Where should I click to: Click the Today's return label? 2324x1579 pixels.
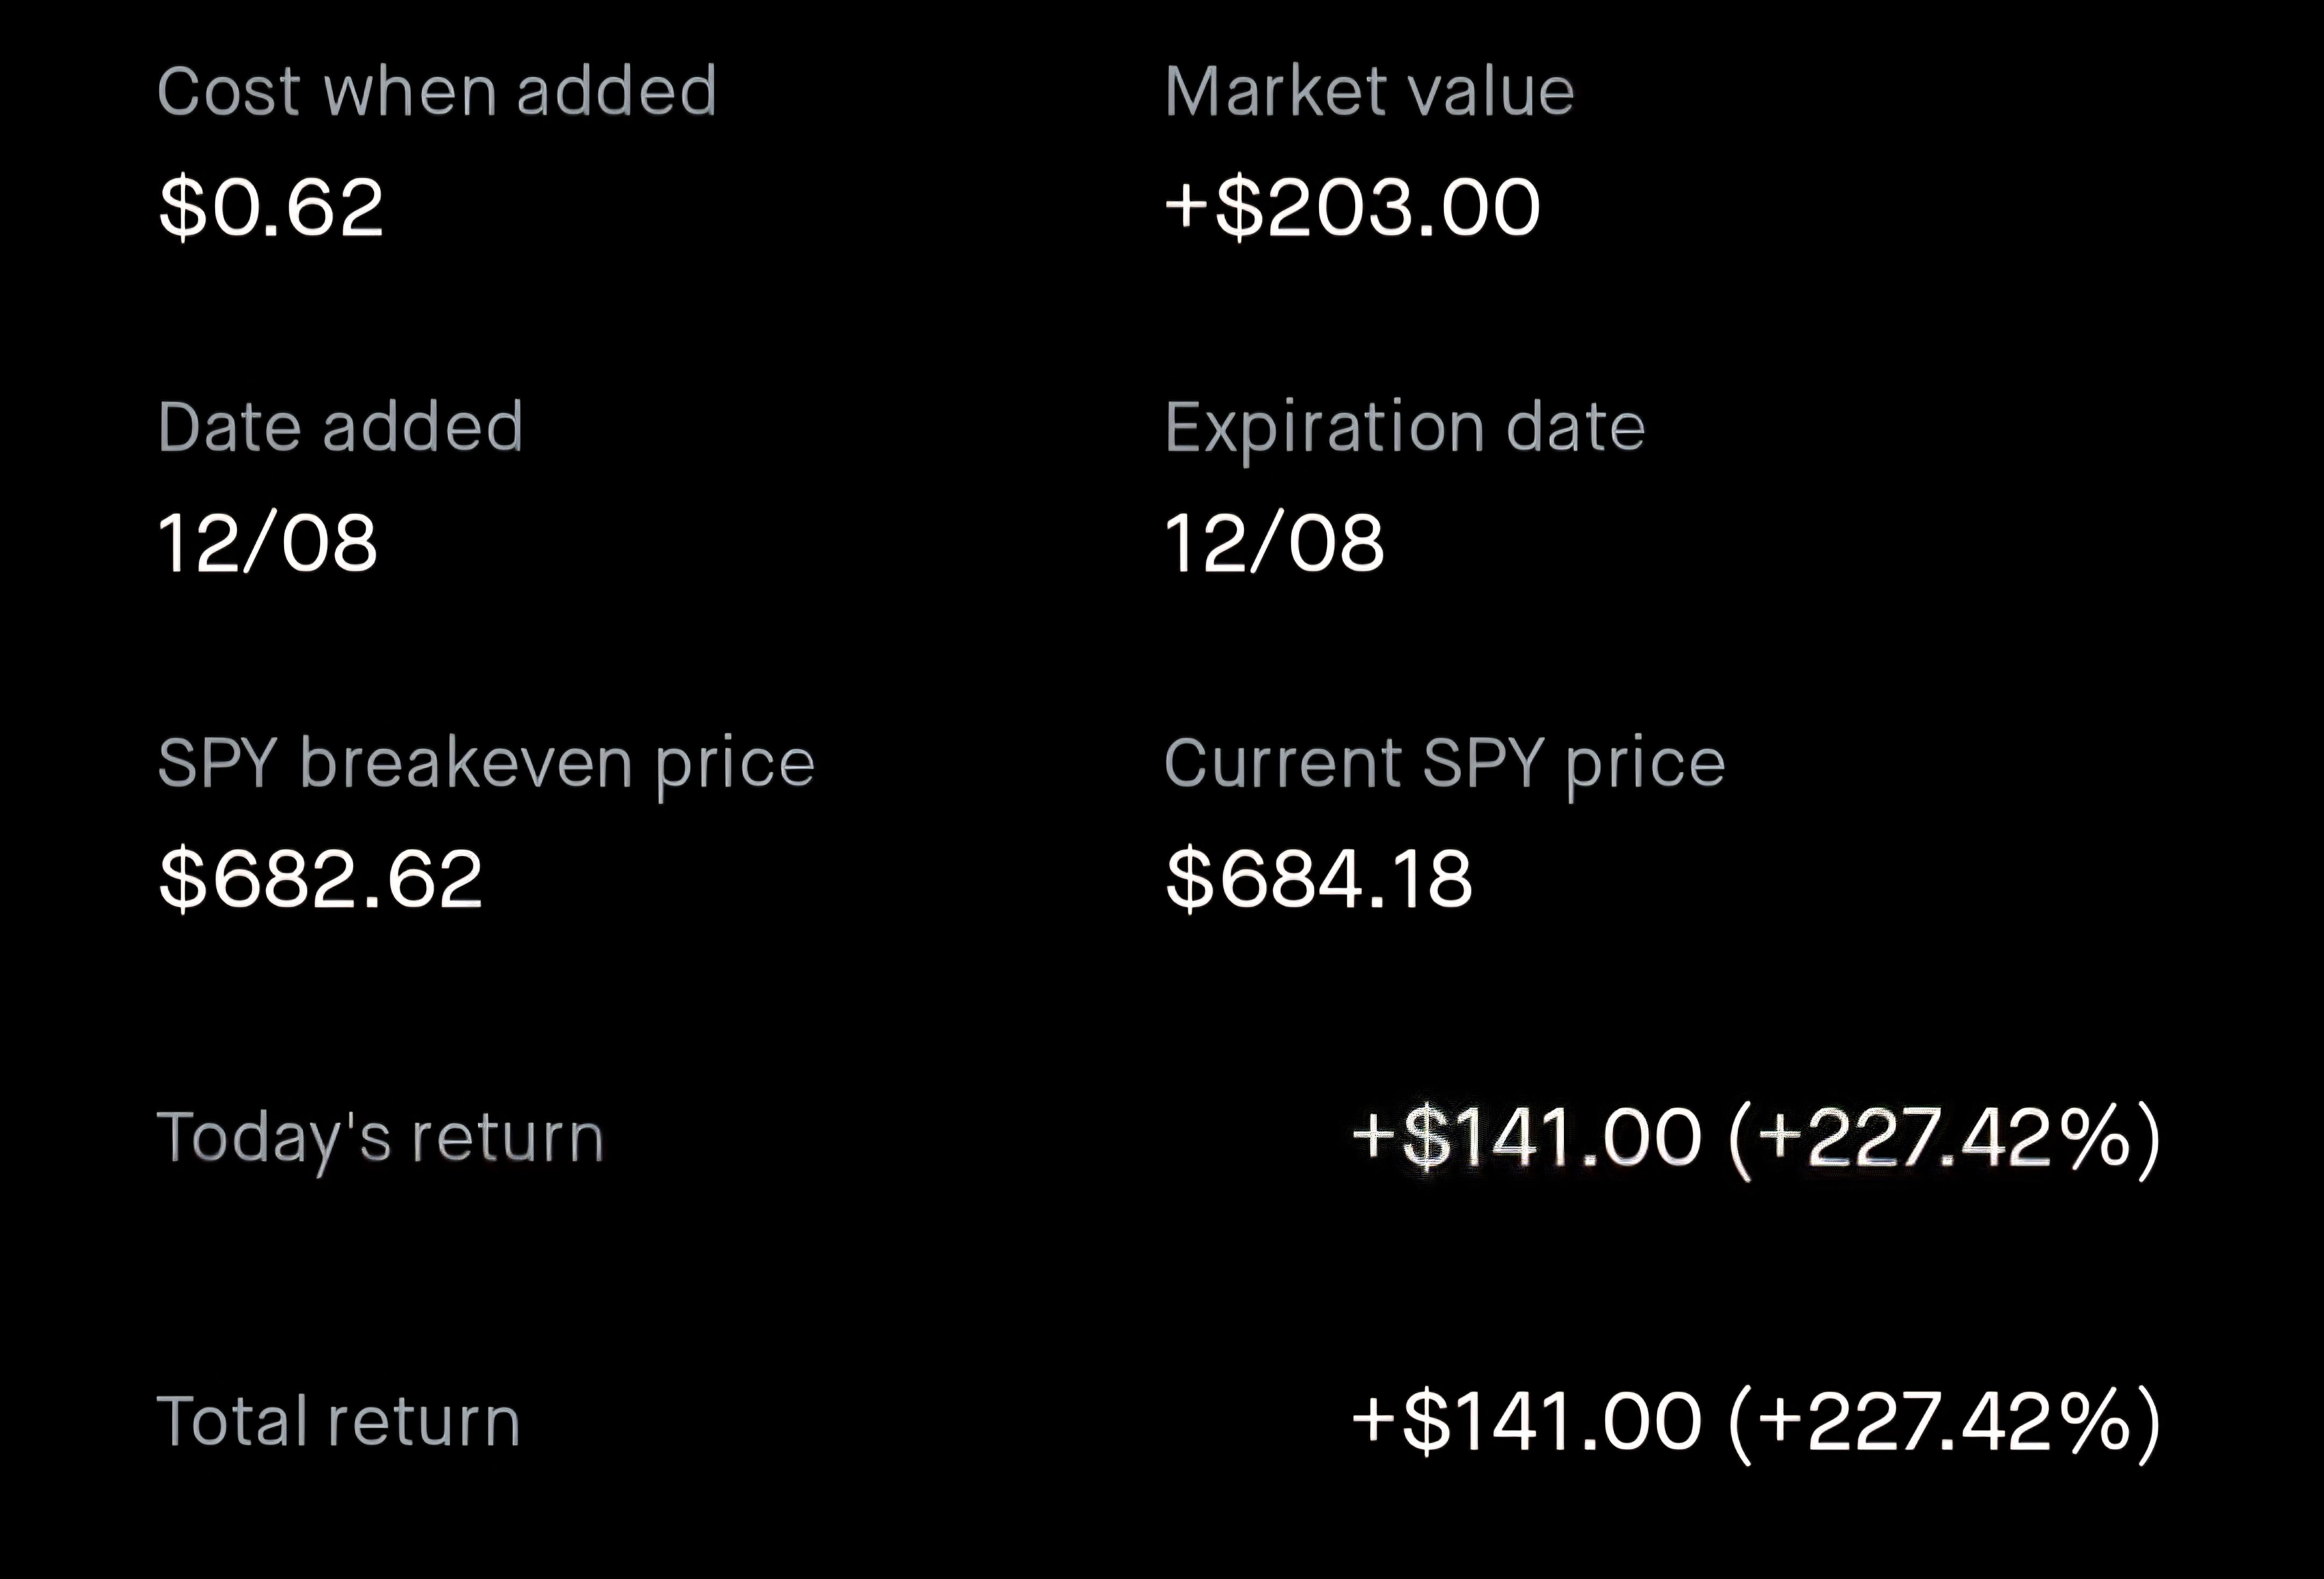point(380,1138)
